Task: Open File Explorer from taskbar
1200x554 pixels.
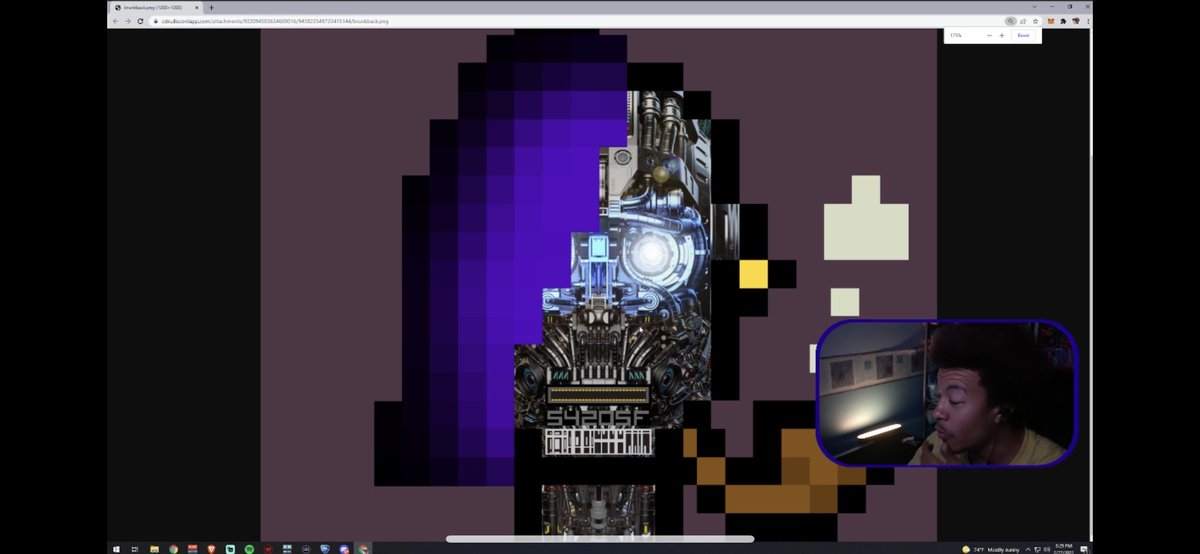Action: tap(154, 549)
